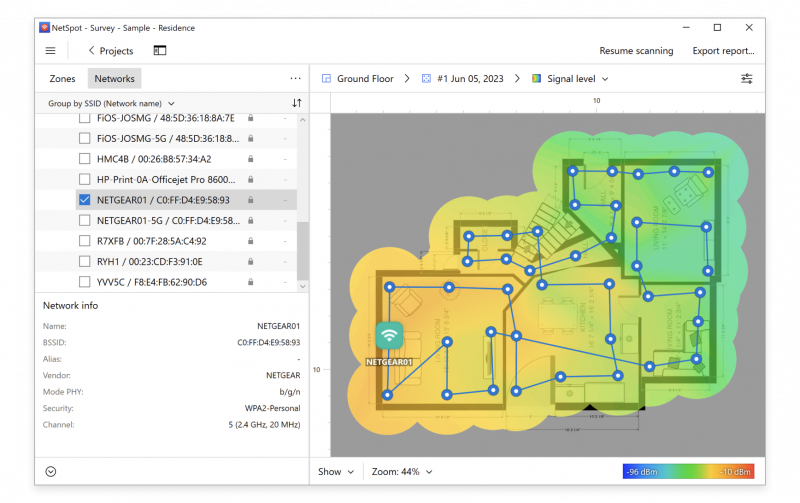Select the Channel value 5 (2.4 GHz, 20 MHz)

(x=264, y=424)
